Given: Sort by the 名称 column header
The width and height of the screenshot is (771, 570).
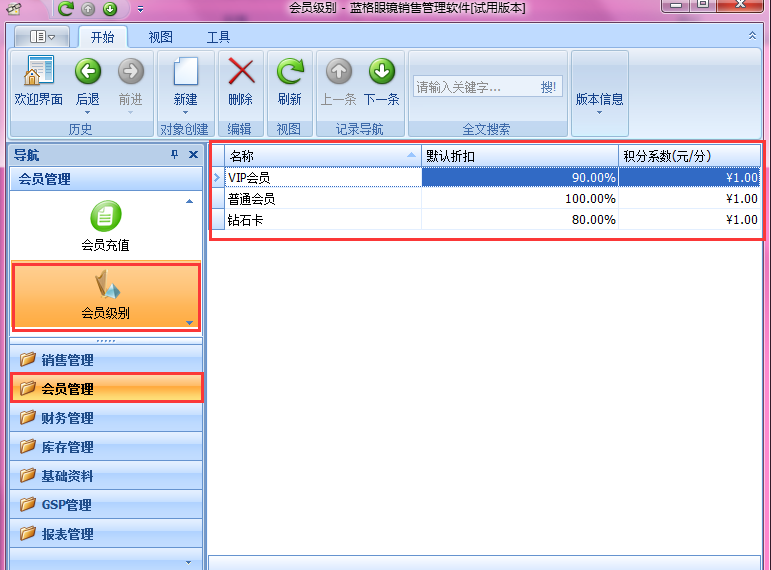Looking at the screenshot, I should pos(323,156).
